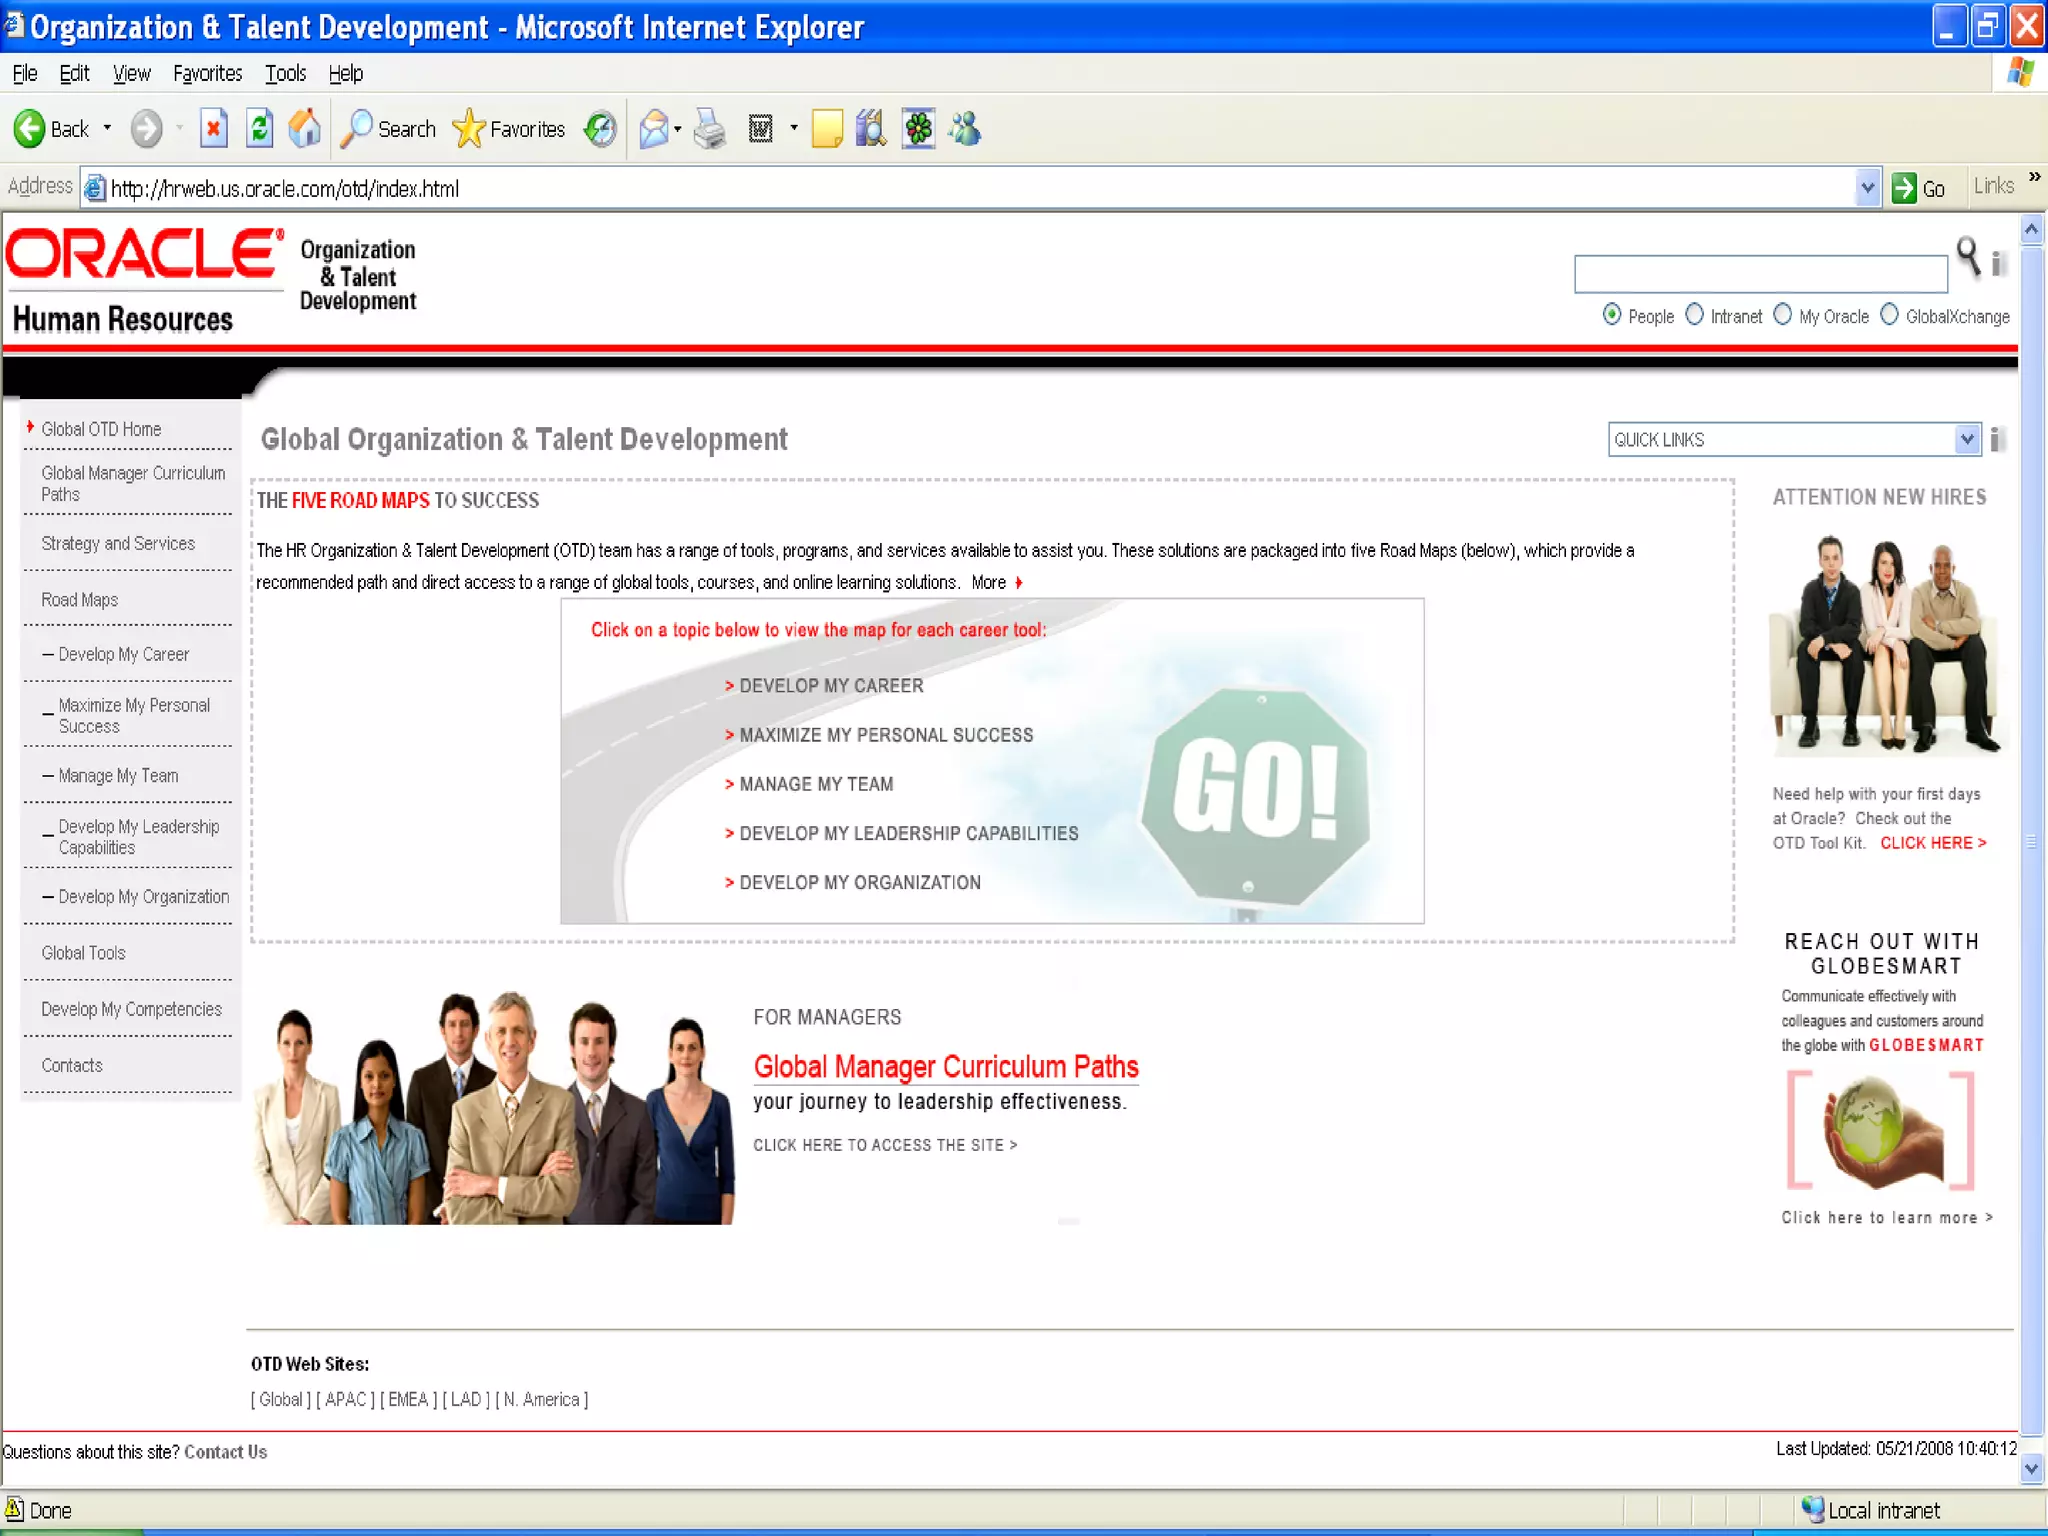Image resolution: width=2048 pixels, height=1536 pixels.
Task: Click the Global Manager Curriculum Paths headline link
Action: pyautogui.click(x=945, y=1067)
